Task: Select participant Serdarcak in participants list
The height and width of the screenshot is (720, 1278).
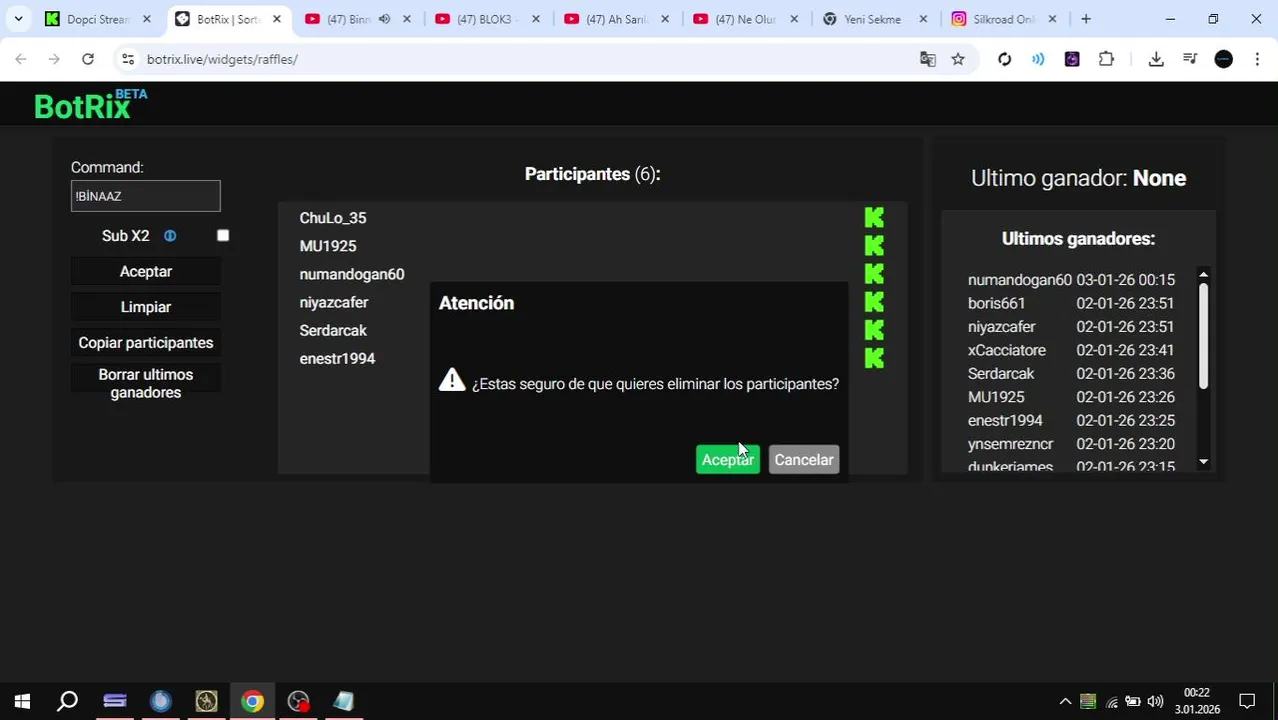Action: click(333, 330)
